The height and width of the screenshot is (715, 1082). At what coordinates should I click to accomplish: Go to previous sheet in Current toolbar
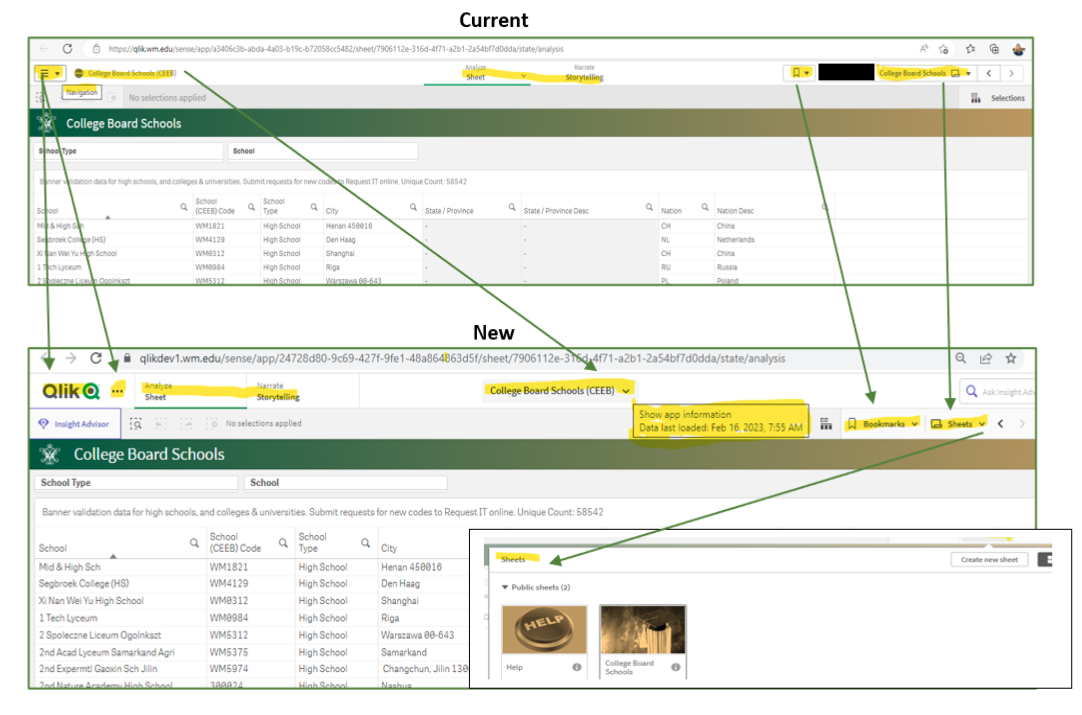pos(989,73)
